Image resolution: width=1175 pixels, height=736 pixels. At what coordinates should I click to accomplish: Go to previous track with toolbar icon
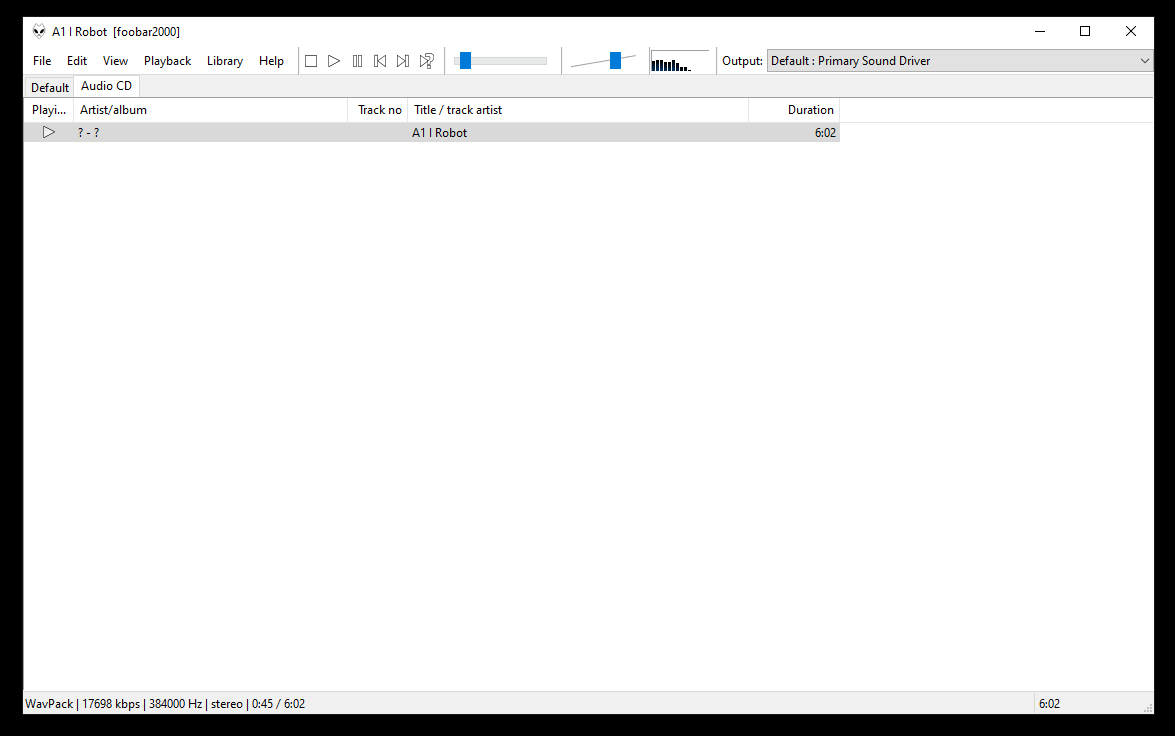click(380, 61)
